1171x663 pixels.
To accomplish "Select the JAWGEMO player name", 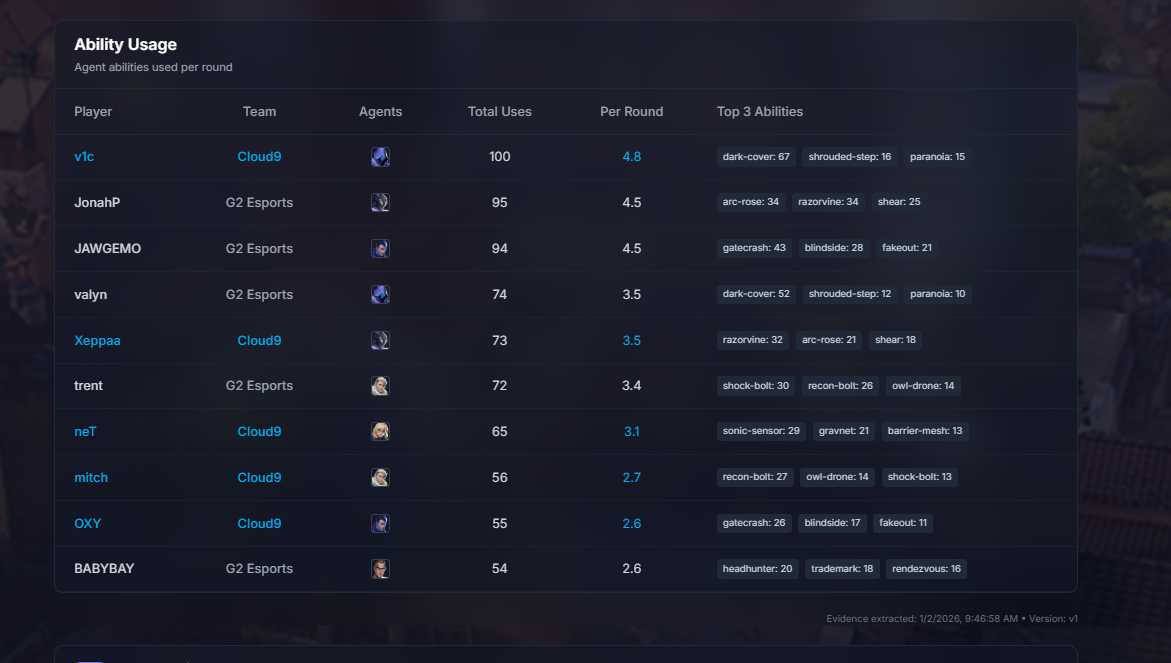I will 108,249.
